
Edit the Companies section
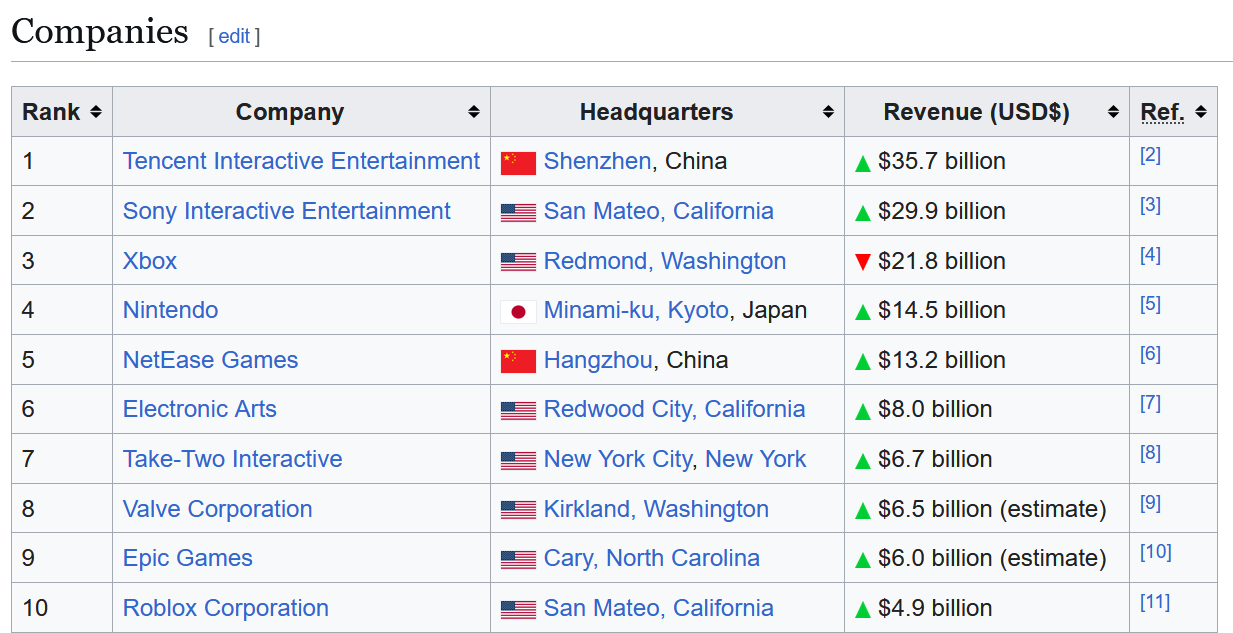tap(234, 36)
